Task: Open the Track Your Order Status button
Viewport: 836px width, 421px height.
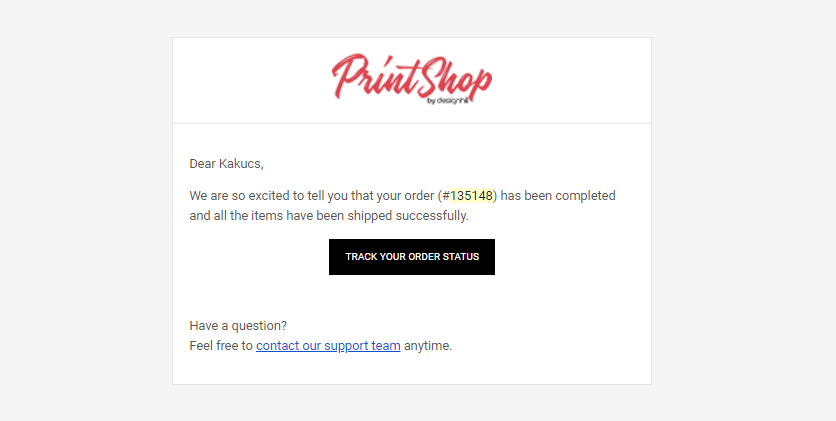Action: [x=412, y=257]
